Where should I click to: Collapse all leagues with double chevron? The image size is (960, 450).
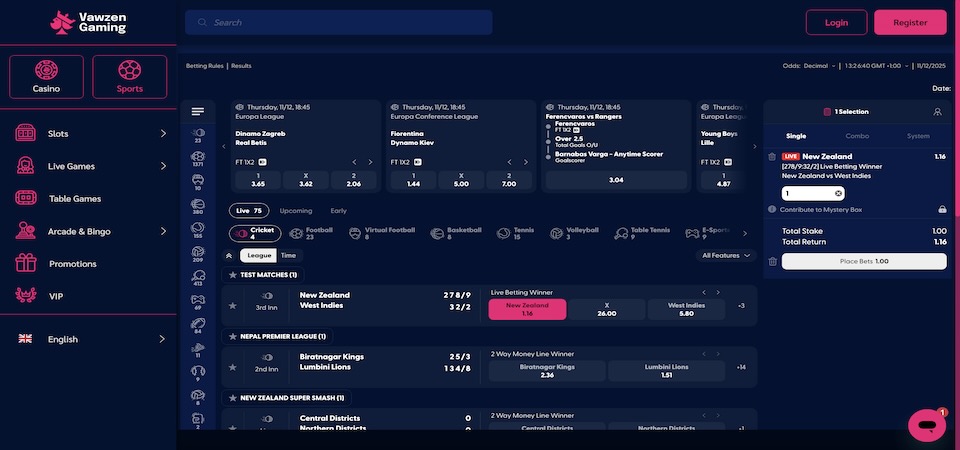229,256
